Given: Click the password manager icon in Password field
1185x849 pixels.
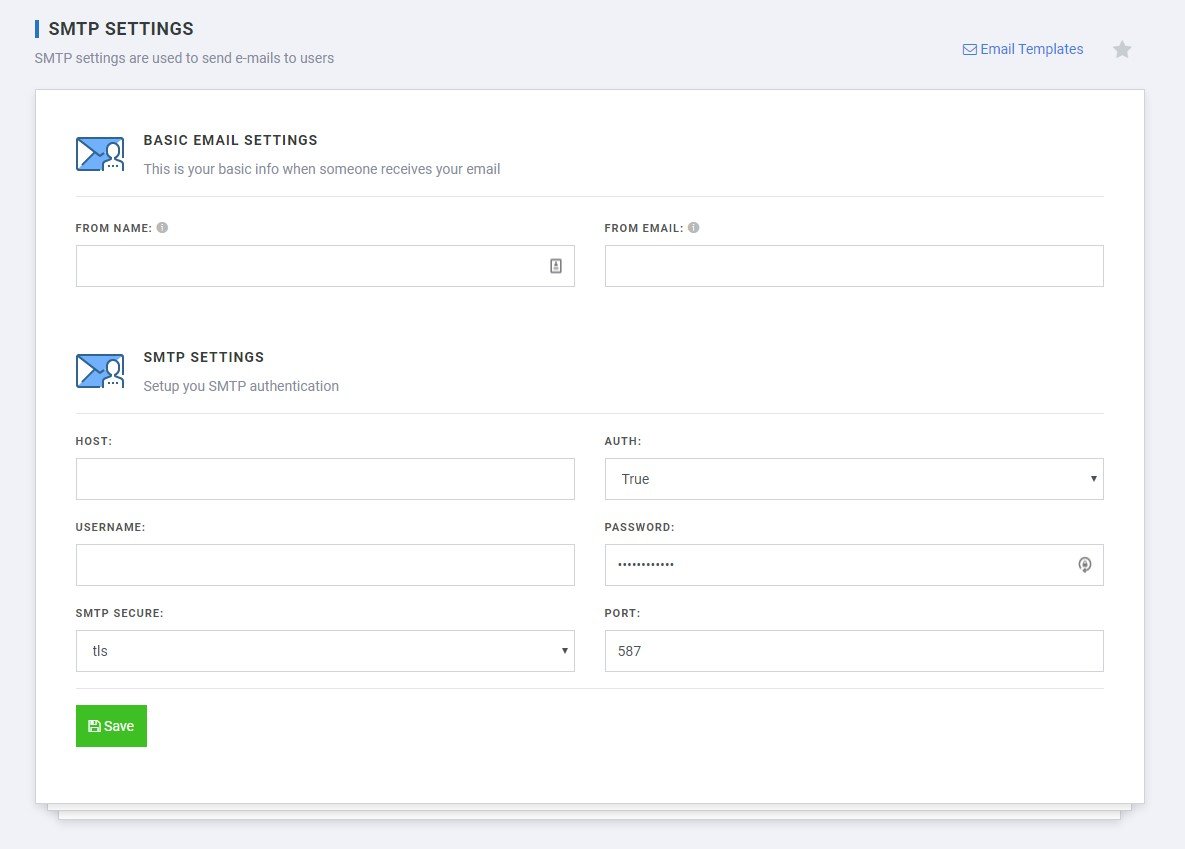Looking at the screenshot, I should point(1084,565).
